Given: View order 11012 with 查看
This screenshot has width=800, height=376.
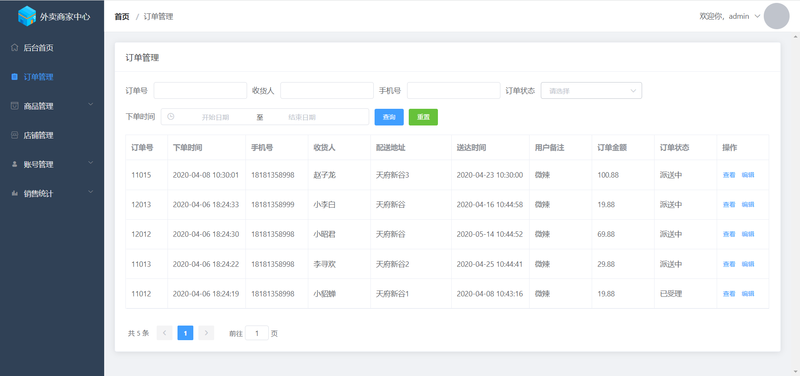Looking at the screenshot, I should click(729, 294).
